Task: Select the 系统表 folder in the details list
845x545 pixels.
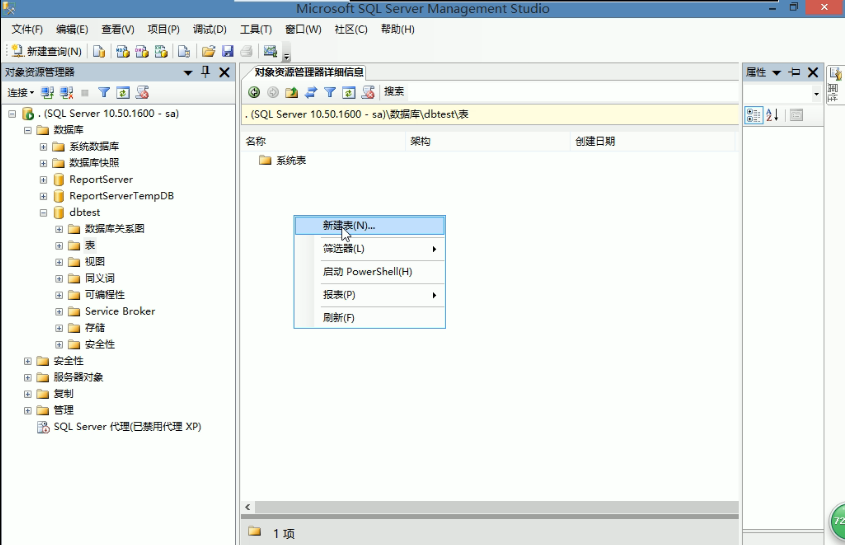Action: pos(283,160)
